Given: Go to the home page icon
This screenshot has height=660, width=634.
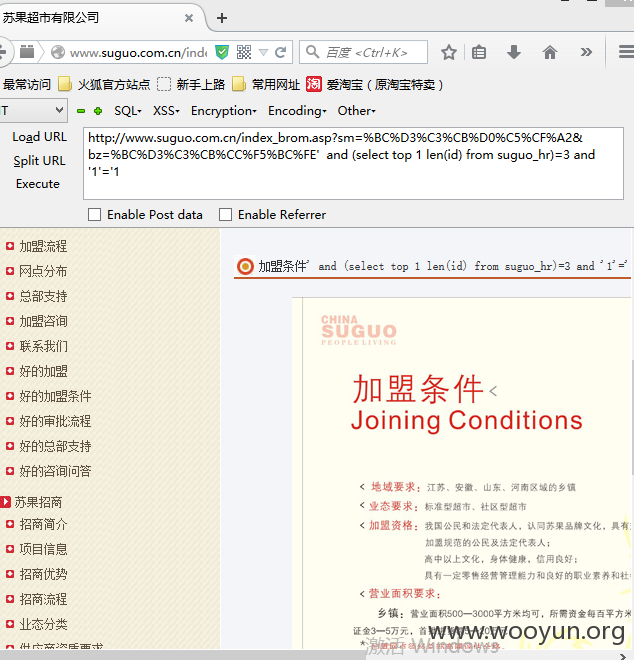Looking at the screenshot, I should (550, 53).
